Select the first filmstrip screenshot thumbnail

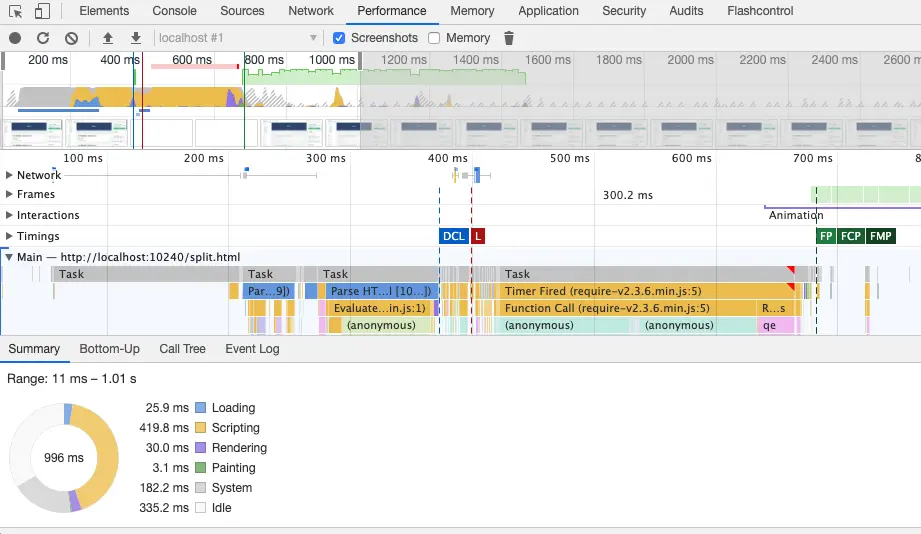[32, 133]
